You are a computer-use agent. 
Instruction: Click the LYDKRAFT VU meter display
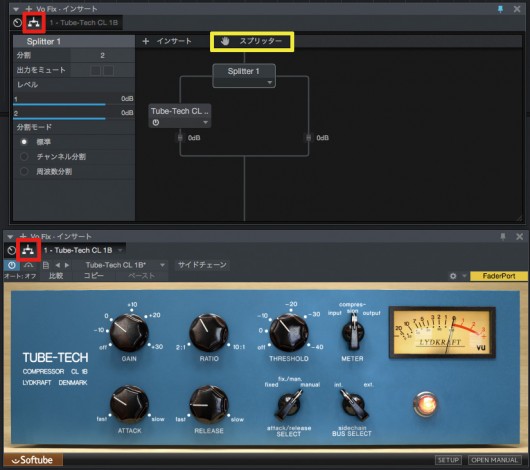442,332
